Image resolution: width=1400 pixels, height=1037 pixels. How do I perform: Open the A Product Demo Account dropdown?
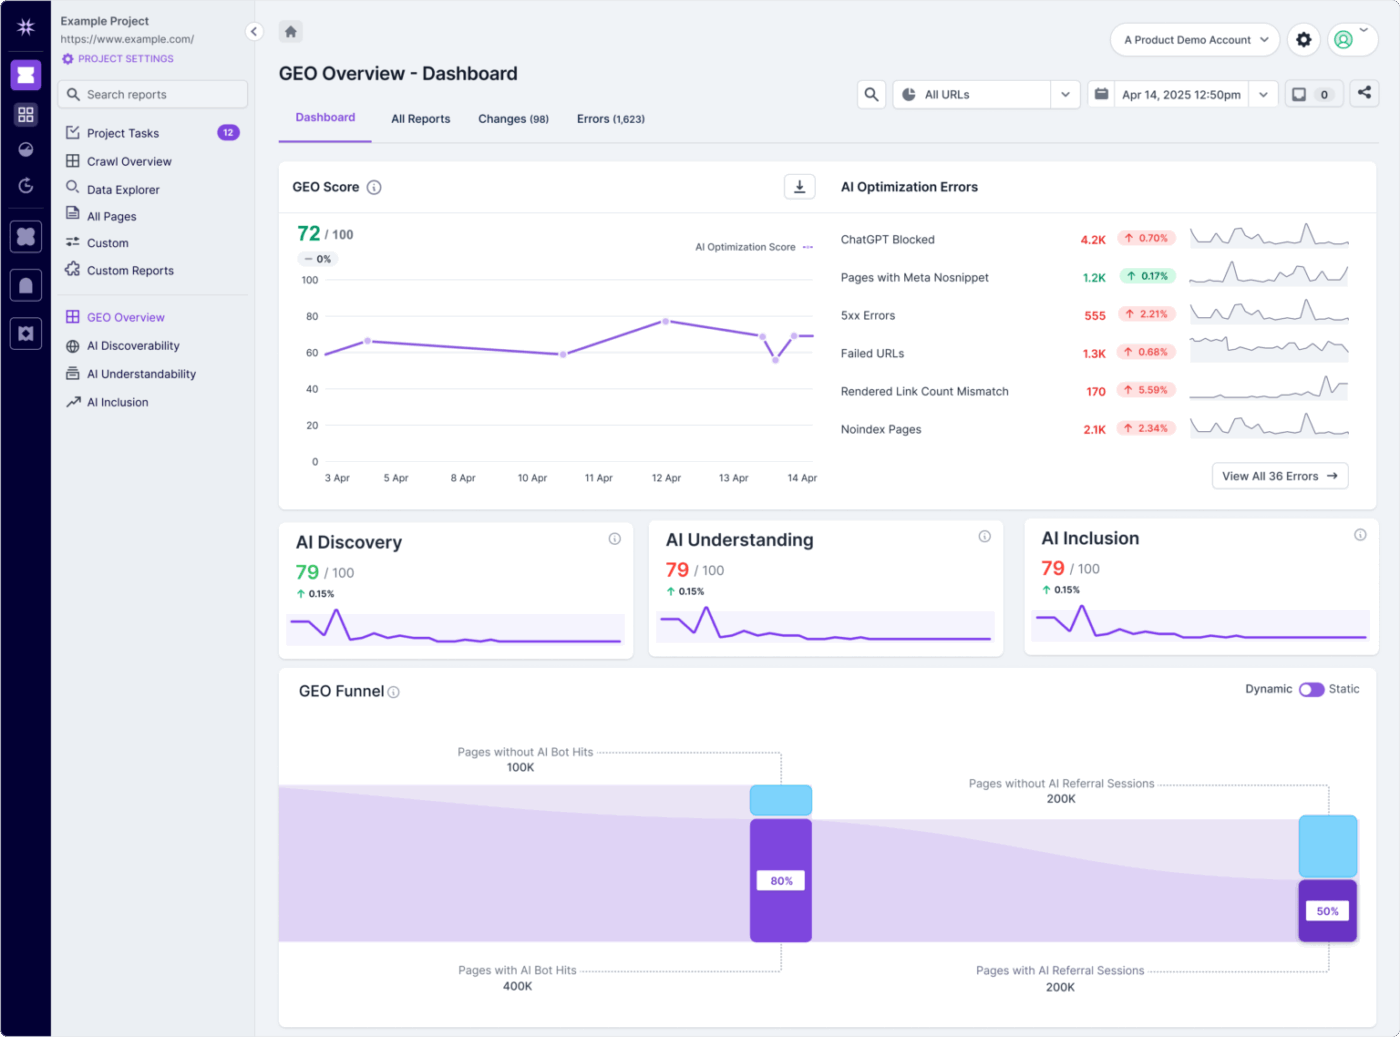[1194, 39]
